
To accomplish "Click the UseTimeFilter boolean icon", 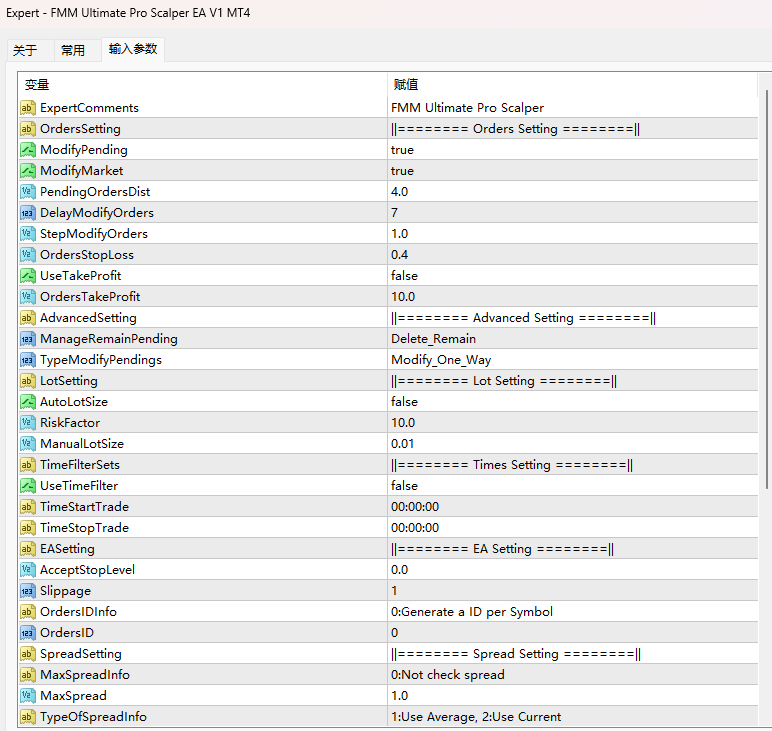I will pos(28,486).
